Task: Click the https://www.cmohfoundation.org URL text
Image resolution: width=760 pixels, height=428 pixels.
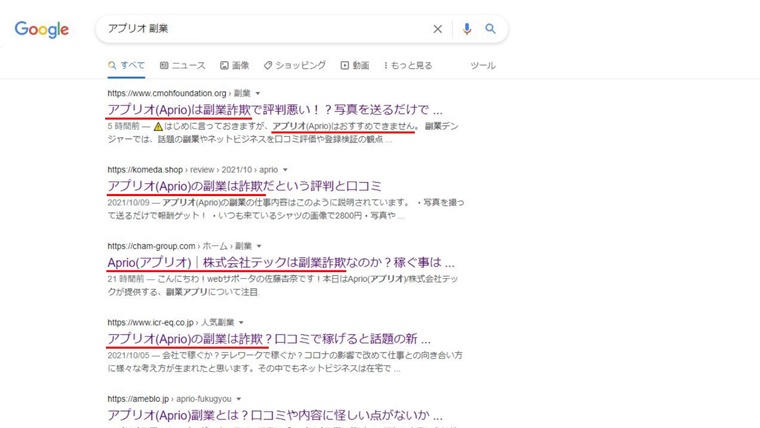Action: click(167, 93)
